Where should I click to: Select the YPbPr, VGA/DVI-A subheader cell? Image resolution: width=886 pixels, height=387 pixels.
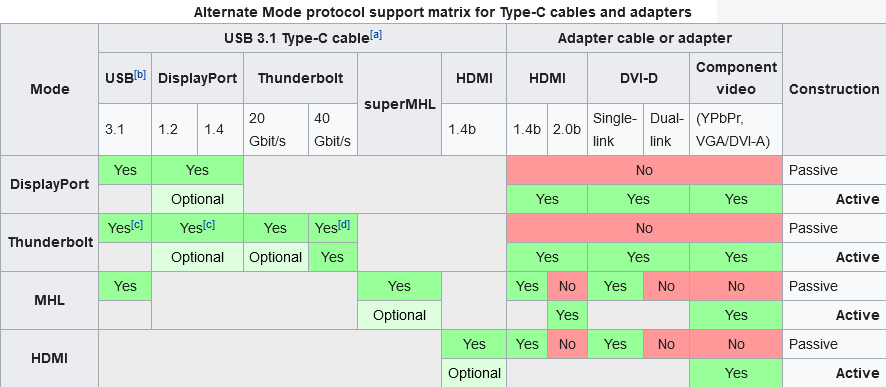(736, 129)
